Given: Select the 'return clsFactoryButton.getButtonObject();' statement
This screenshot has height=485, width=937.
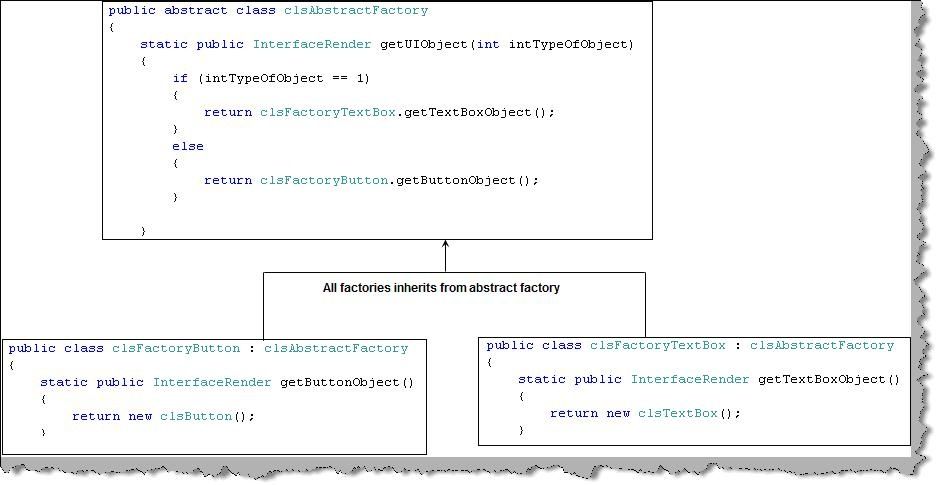Looking at the screenshot, I should (371, 180).
